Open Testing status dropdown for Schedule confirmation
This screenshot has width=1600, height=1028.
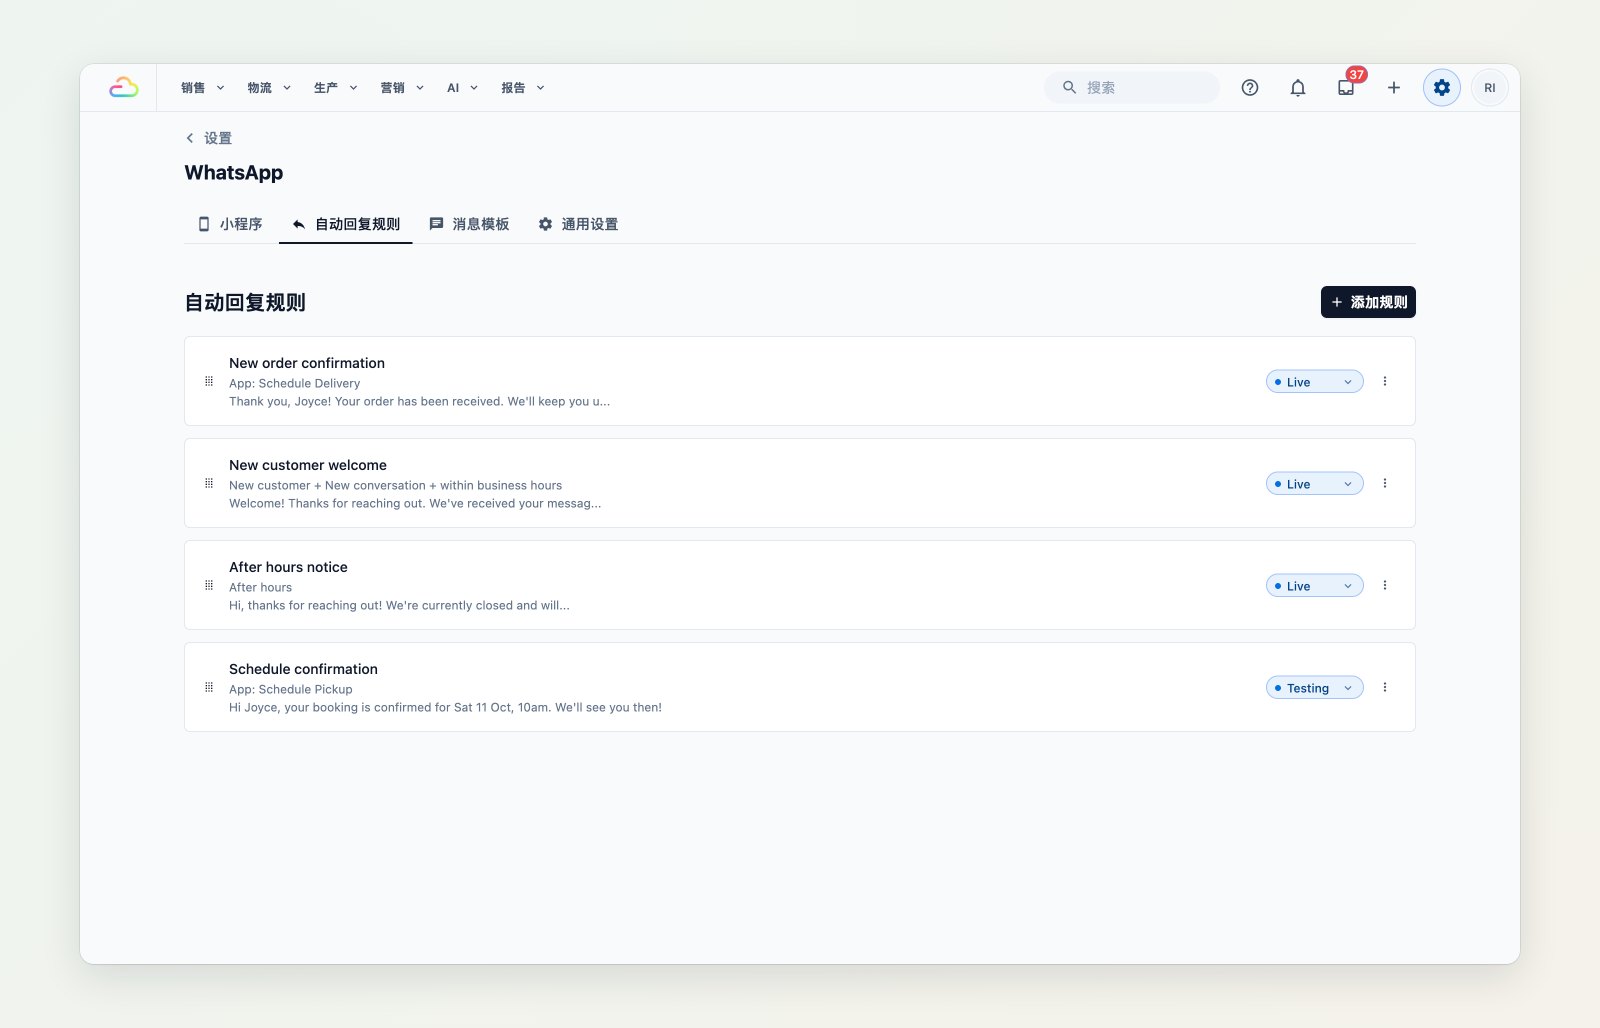pyautogui.click(x=1315, y=688)
